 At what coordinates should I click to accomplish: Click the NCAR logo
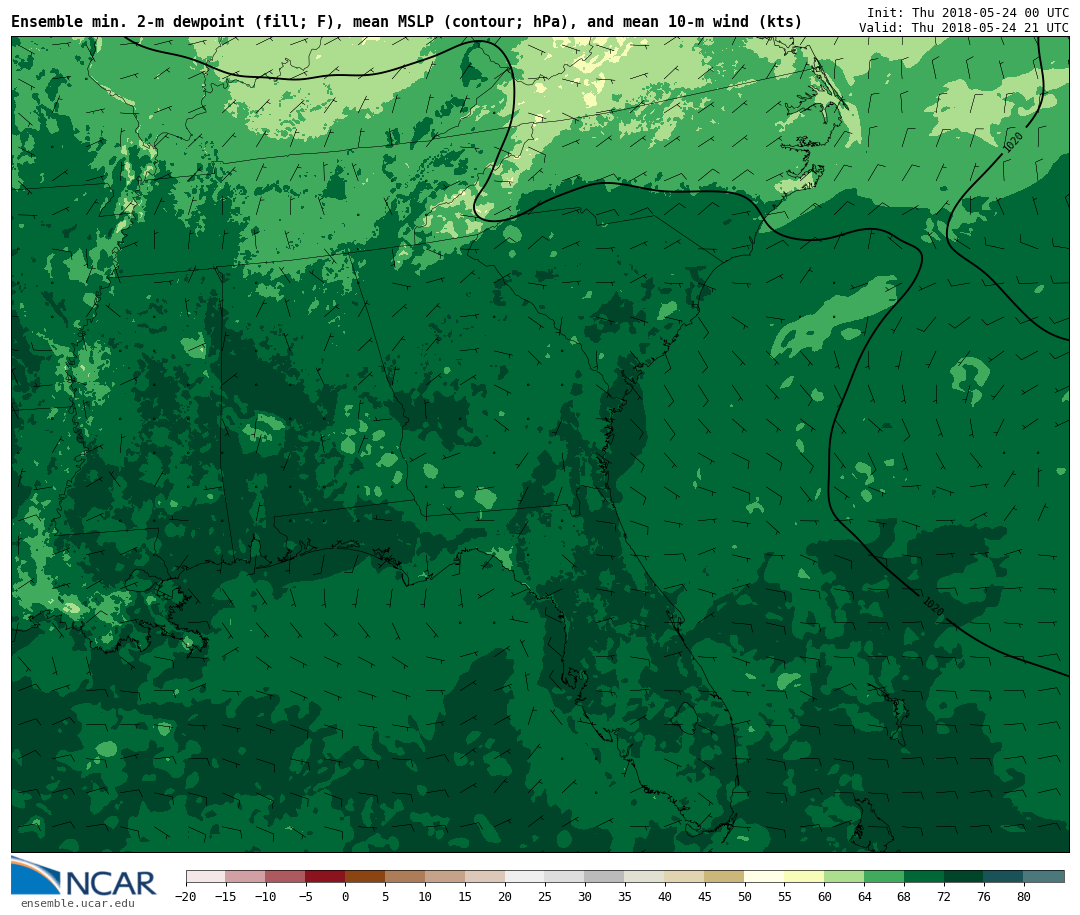coord(84,877)
